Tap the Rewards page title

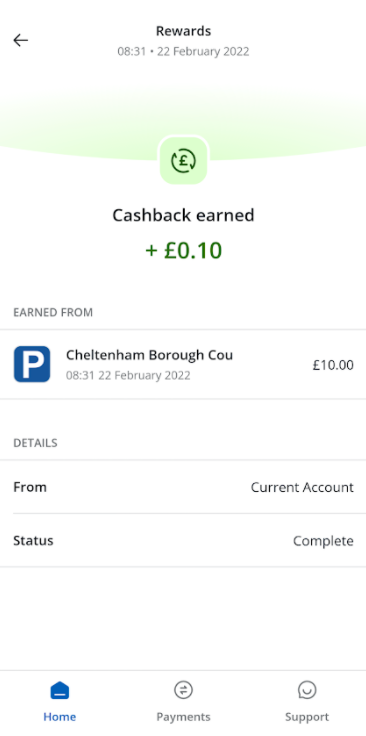pyautogui.click(x=183, y=31)
